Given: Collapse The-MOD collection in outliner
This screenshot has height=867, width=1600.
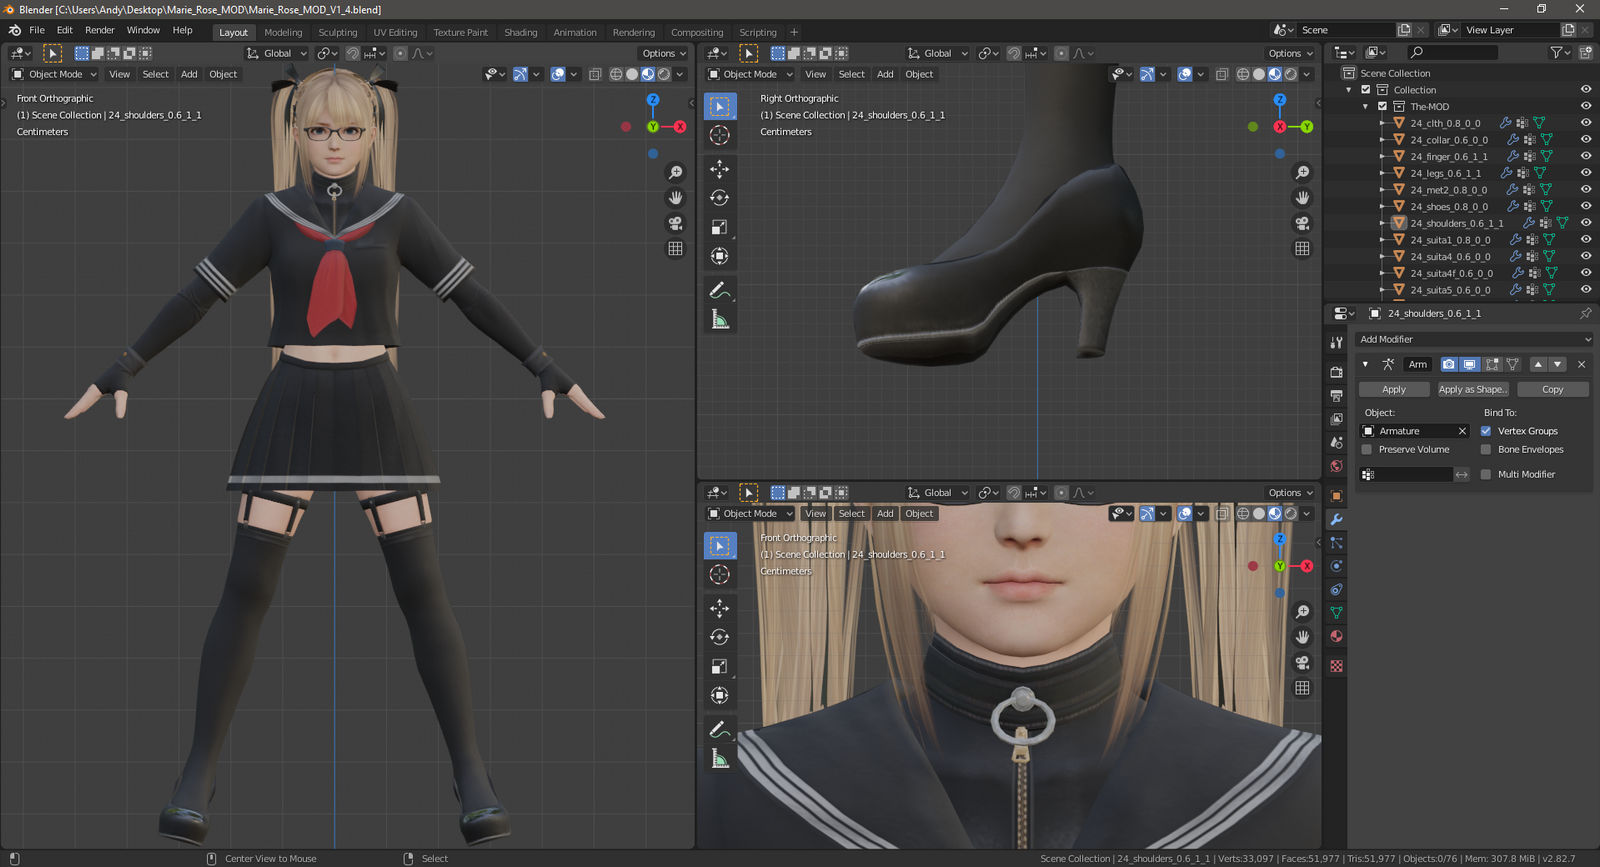Looking at the screenshot, I should (x=1365, y=106).
